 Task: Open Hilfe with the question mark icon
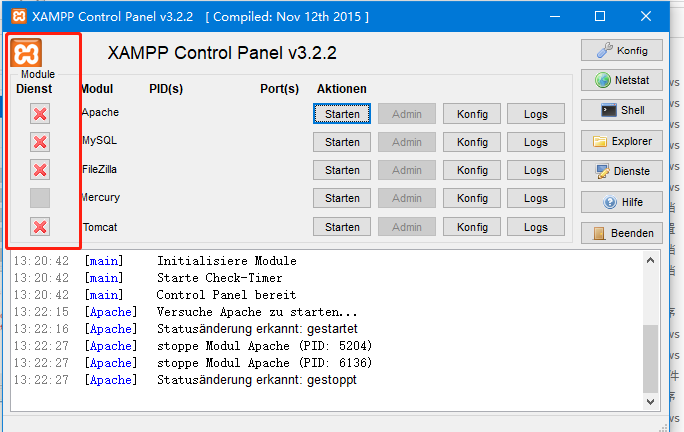pos(622,202)
